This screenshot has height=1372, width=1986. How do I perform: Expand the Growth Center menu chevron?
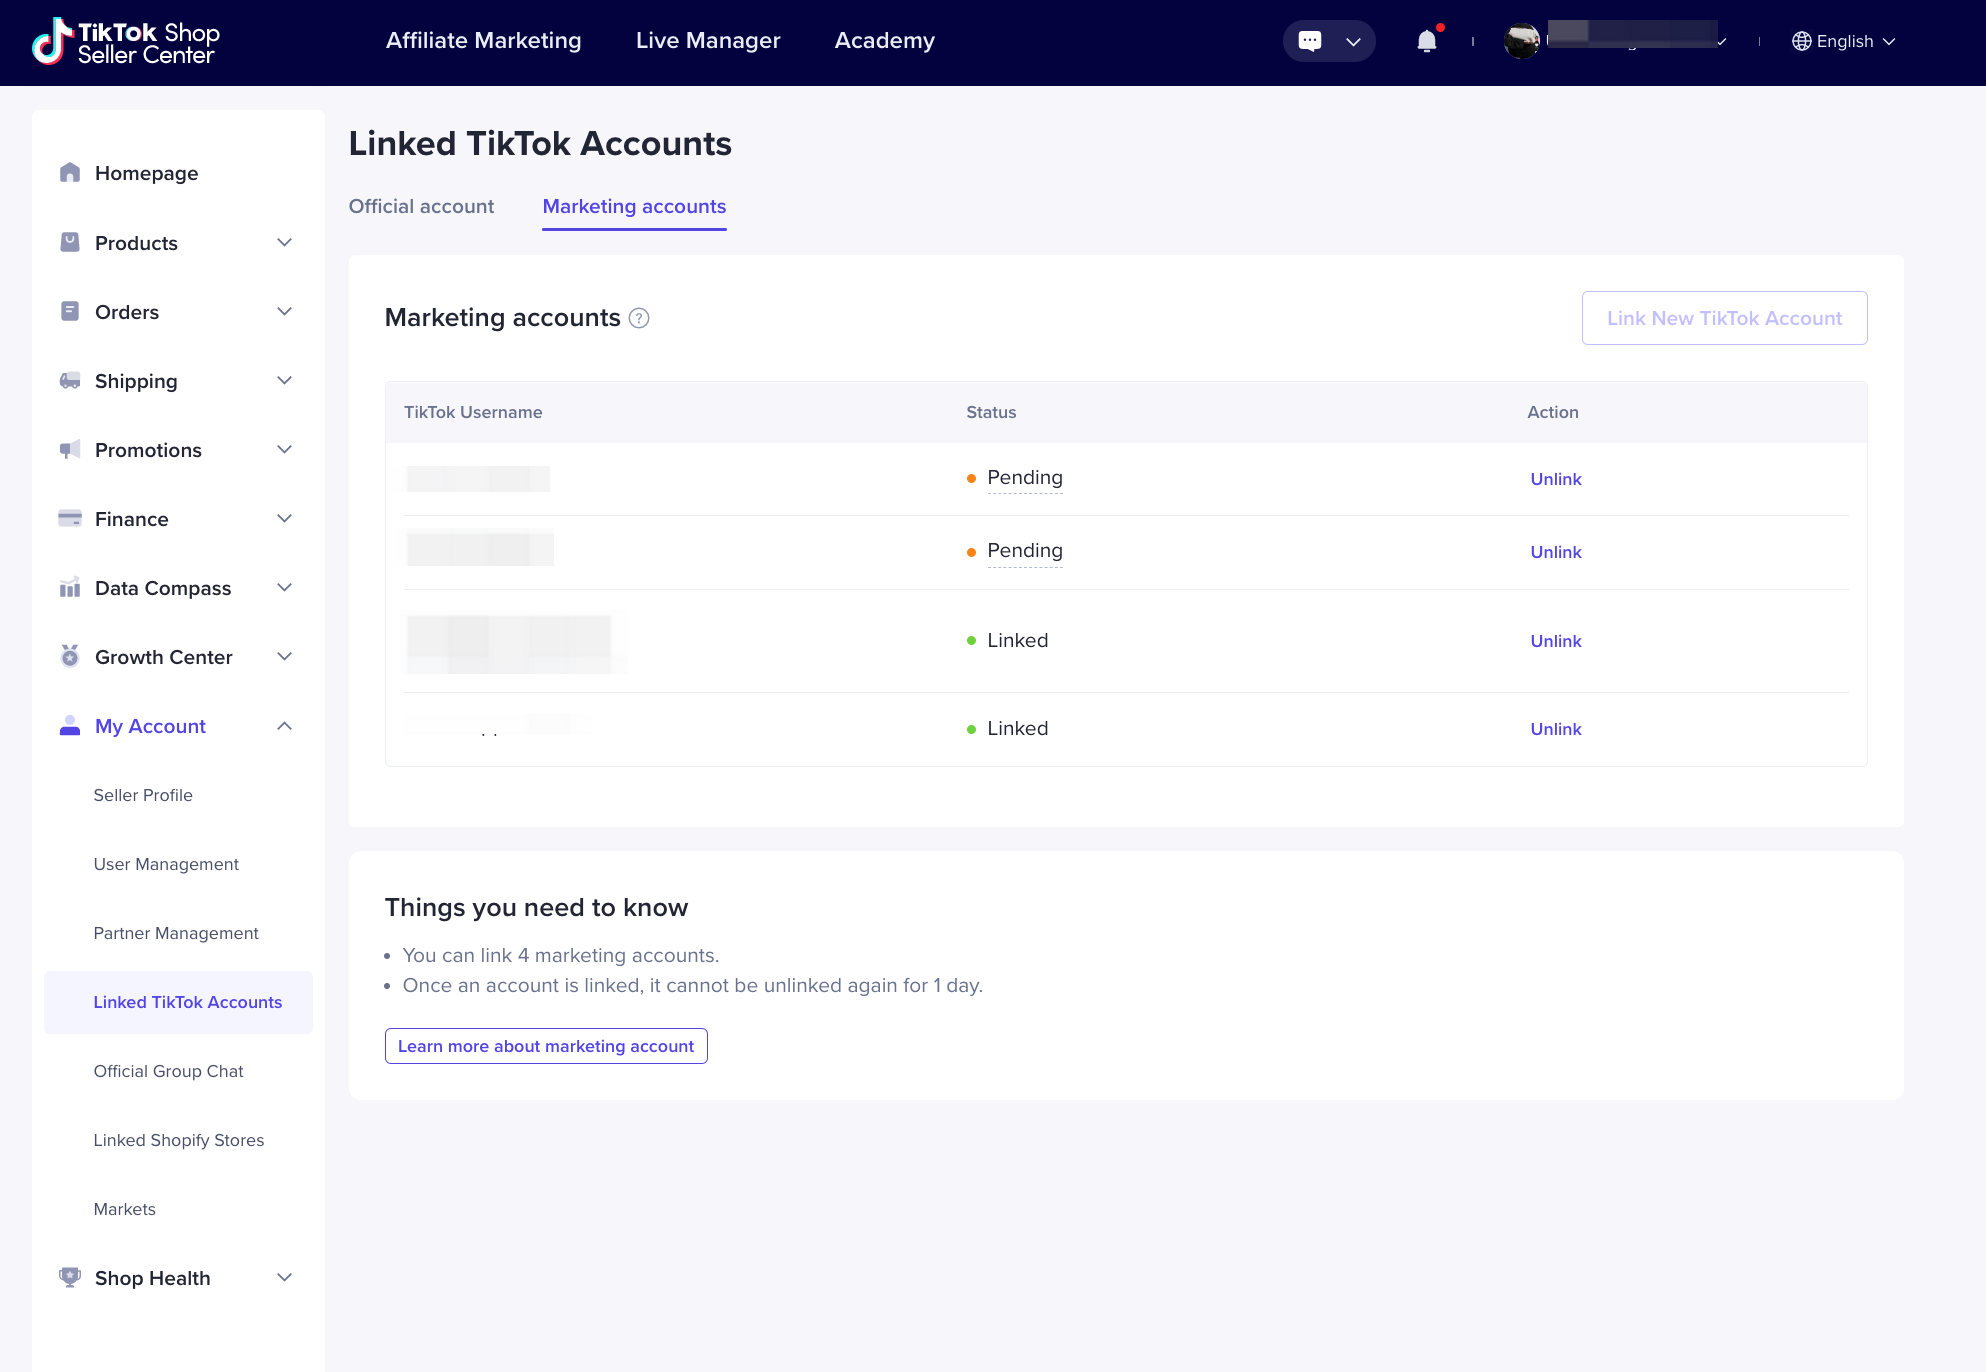click(284, 656)
